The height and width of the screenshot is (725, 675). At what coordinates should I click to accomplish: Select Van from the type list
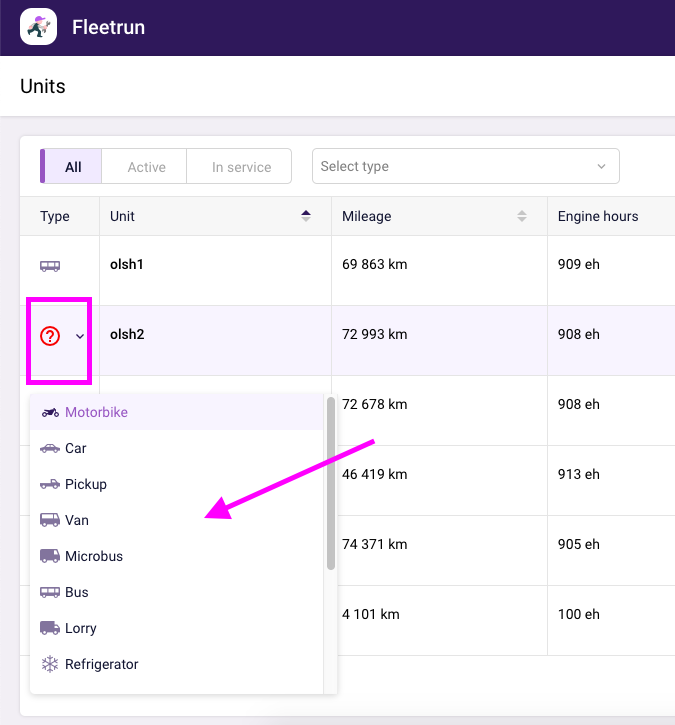77,520
